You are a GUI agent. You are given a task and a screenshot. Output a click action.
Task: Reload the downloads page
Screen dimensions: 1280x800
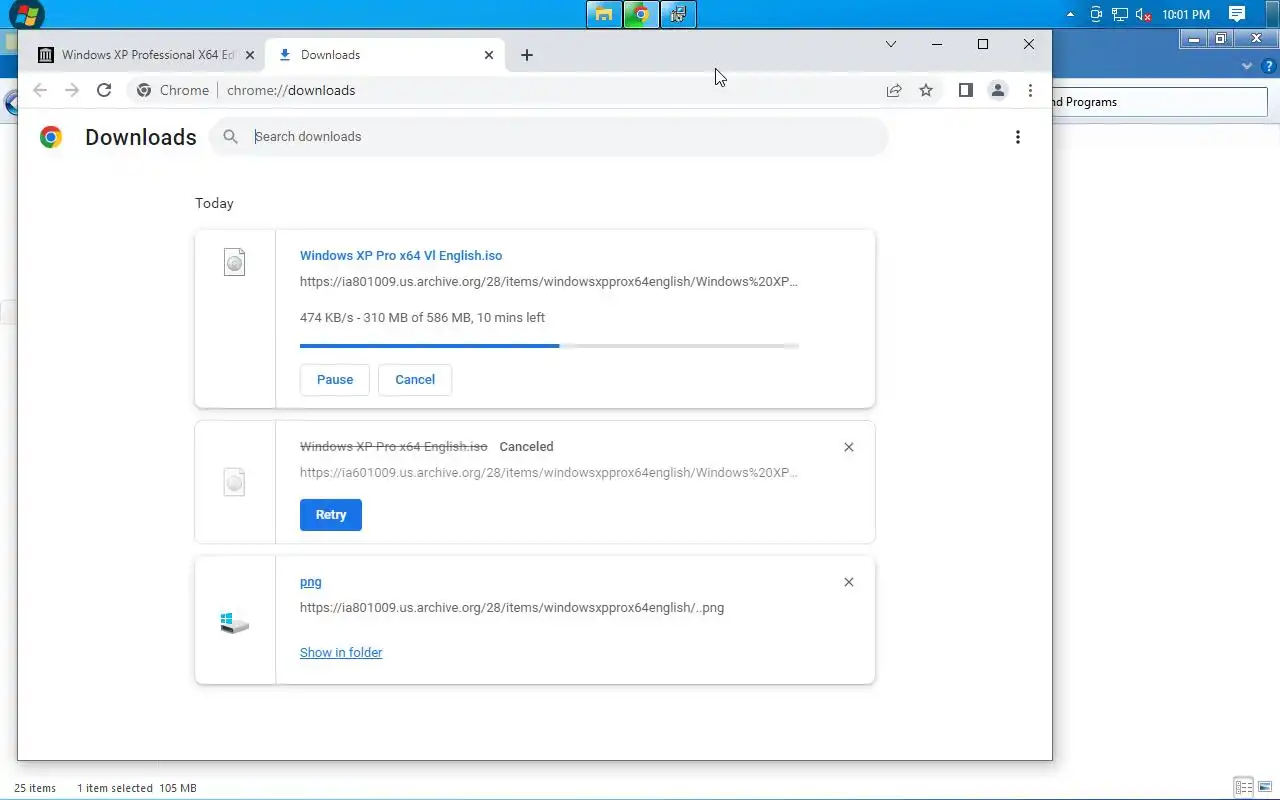click(x=104, y=90)
